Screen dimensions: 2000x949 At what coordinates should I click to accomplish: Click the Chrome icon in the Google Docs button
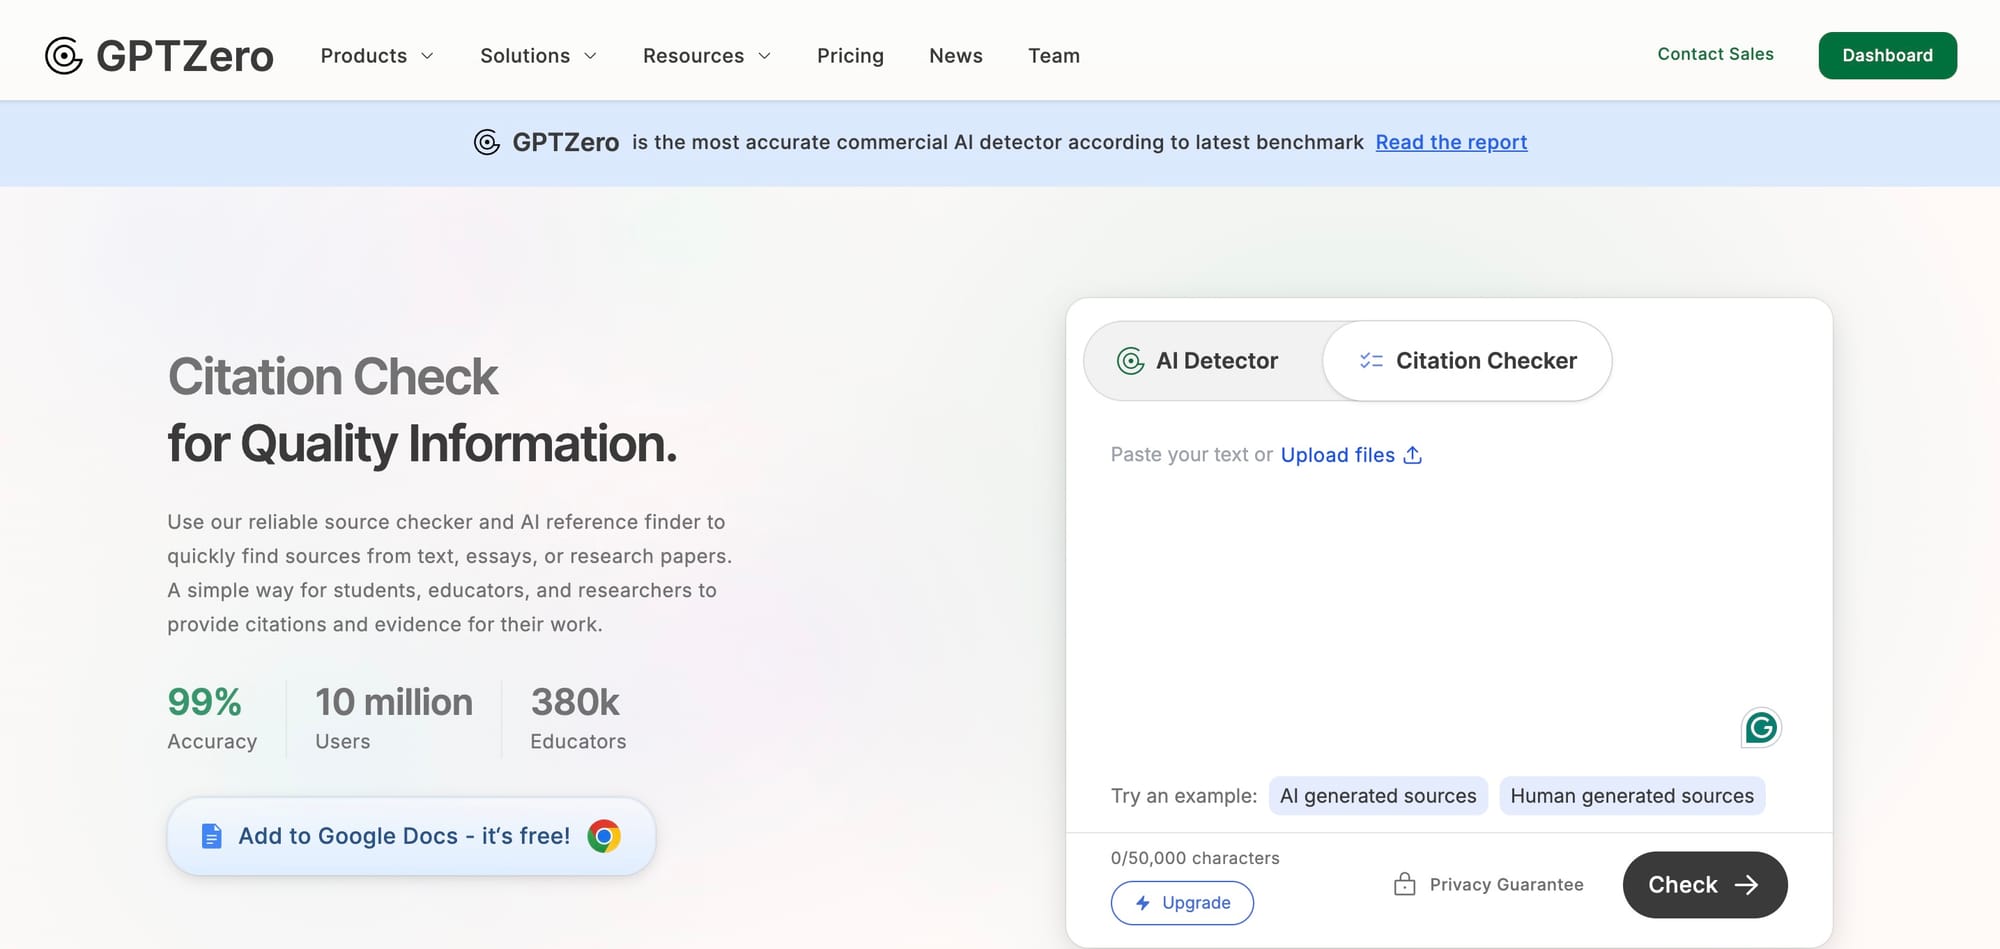click(603, 836)
